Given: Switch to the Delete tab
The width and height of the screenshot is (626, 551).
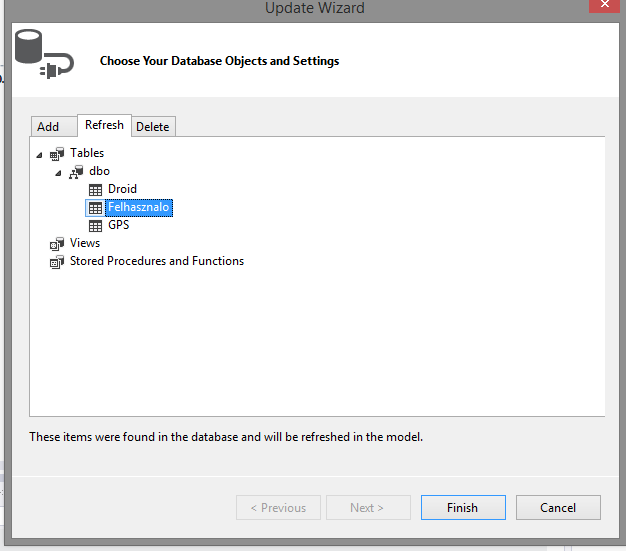Looking at the screenshot, I should point(153,127).
